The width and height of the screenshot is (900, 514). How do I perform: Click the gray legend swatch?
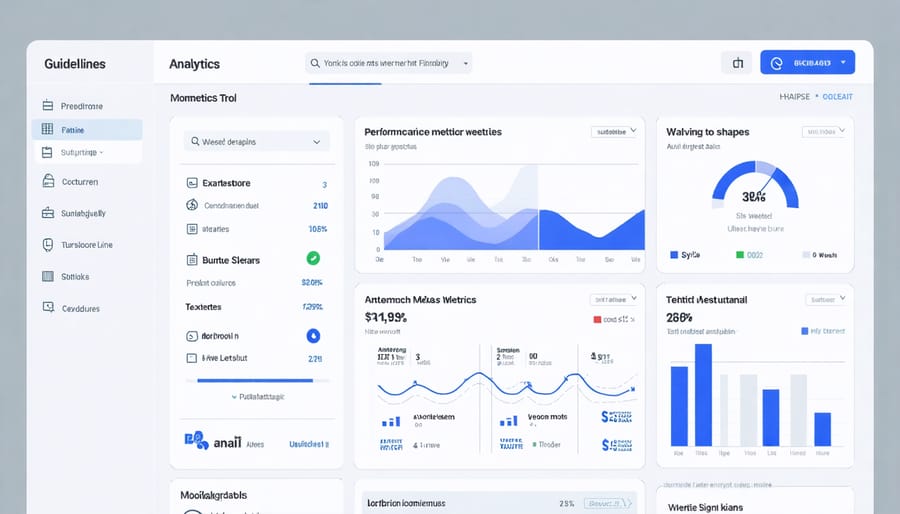(806, 255)
